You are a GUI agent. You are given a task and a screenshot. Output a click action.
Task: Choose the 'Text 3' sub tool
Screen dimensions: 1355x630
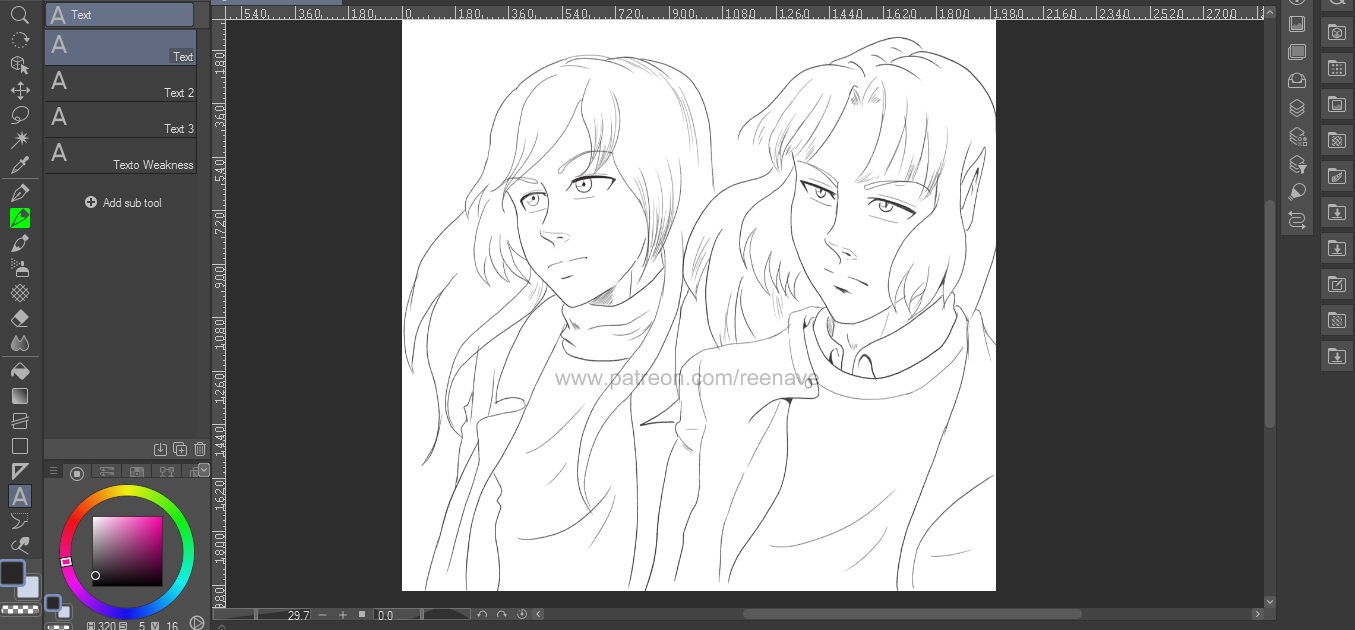pyautogui.click(x=120, y=120)
